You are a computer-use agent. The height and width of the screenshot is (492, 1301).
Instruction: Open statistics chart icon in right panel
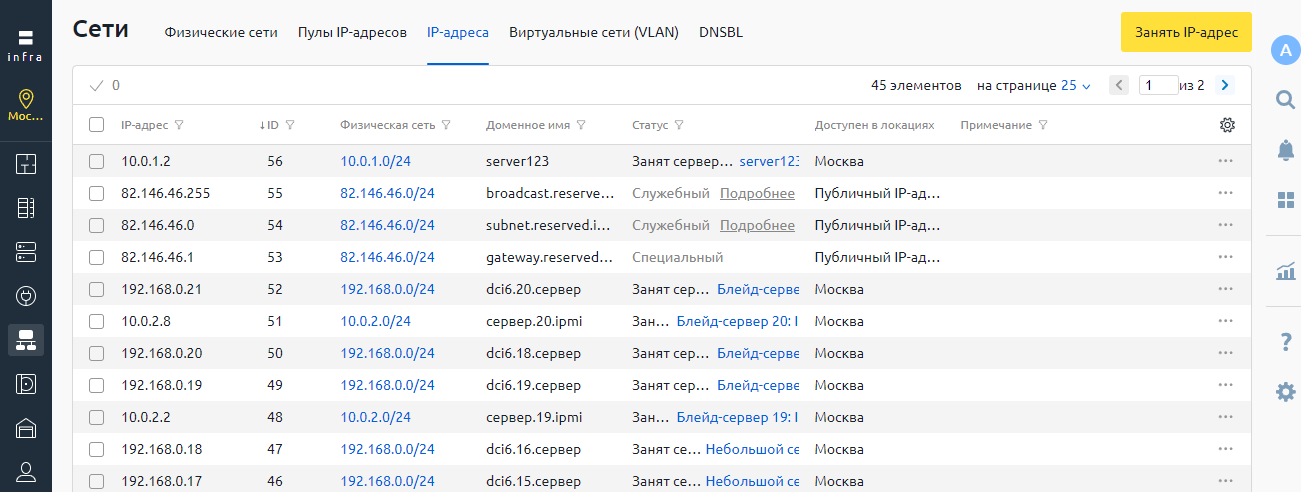pos(1286,270)
